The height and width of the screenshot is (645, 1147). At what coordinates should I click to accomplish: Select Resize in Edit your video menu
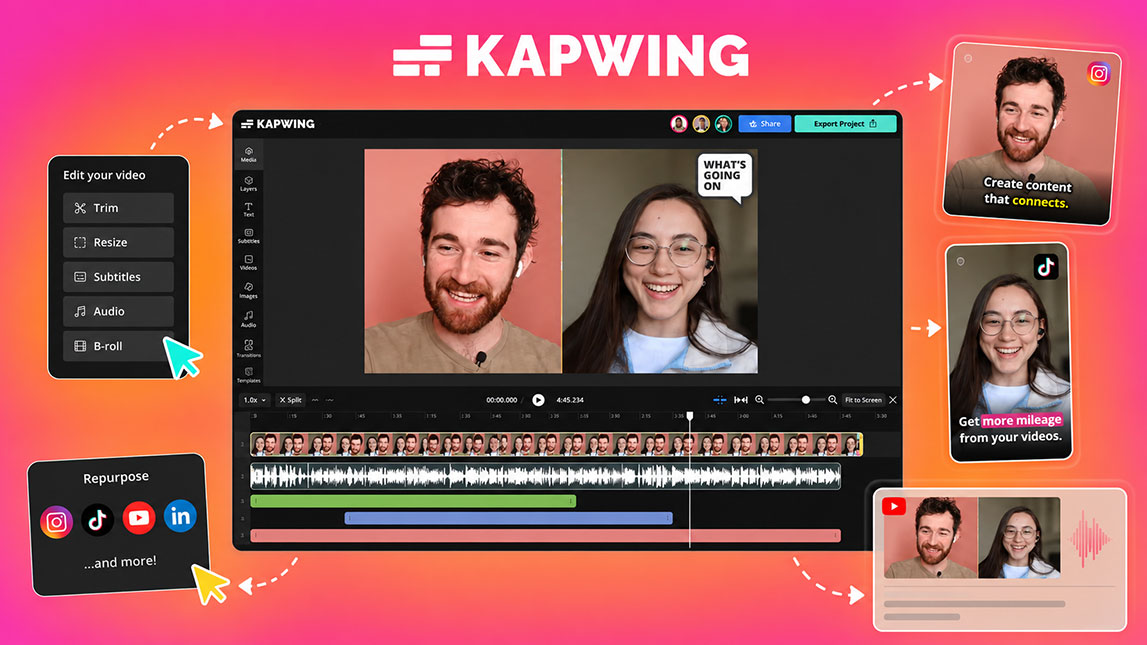pos(119,242)
